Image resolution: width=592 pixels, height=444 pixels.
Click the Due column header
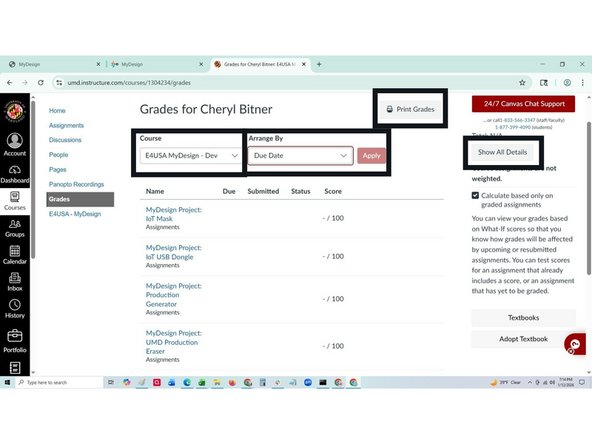(229, 191)
